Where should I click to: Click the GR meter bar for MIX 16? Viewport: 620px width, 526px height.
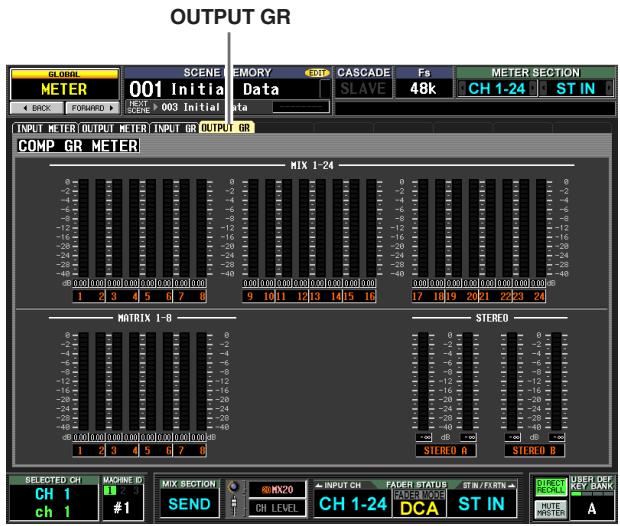click(x=371, y=228)
